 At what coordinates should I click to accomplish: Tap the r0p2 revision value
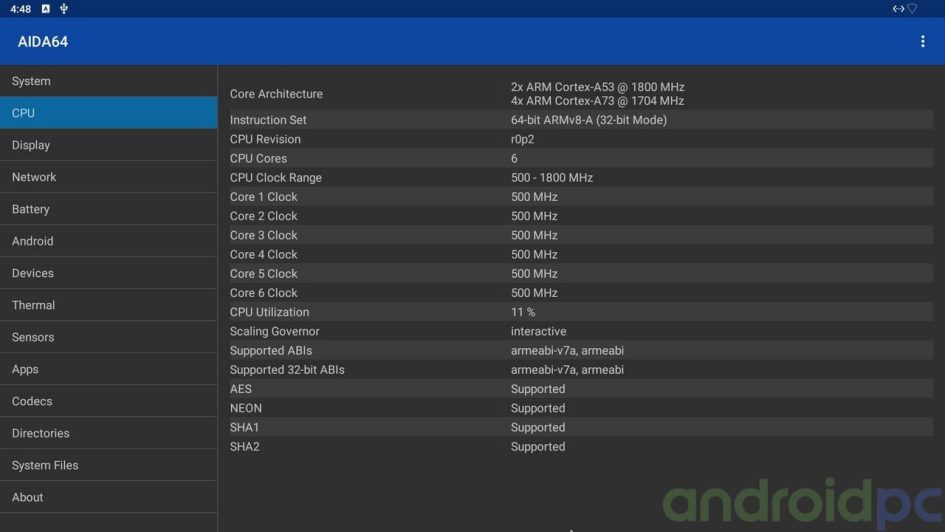(x=522, y=139)
